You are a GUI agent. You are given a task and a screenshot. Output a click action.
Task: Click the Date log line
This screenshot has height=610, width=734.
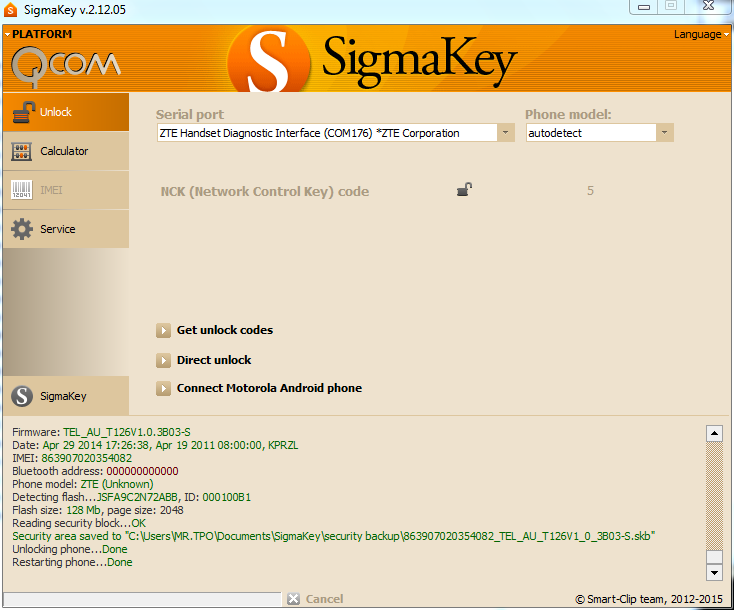pos(155,445)
